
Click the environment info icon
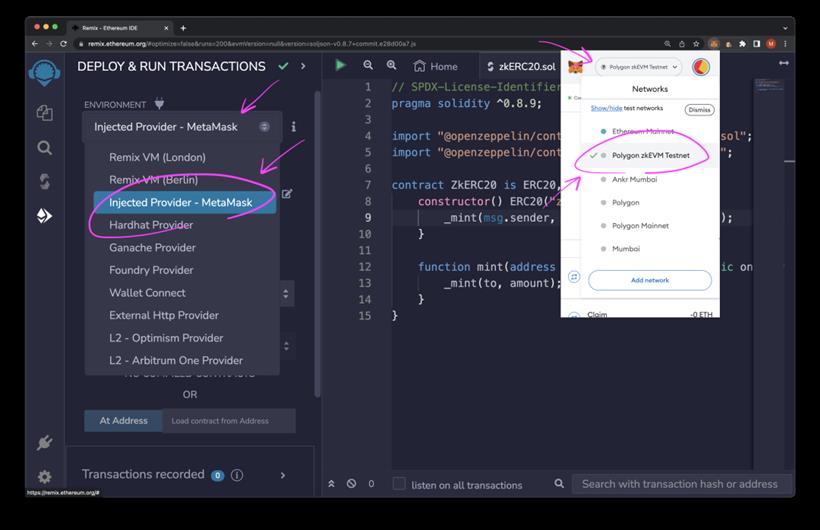point(293,127)
